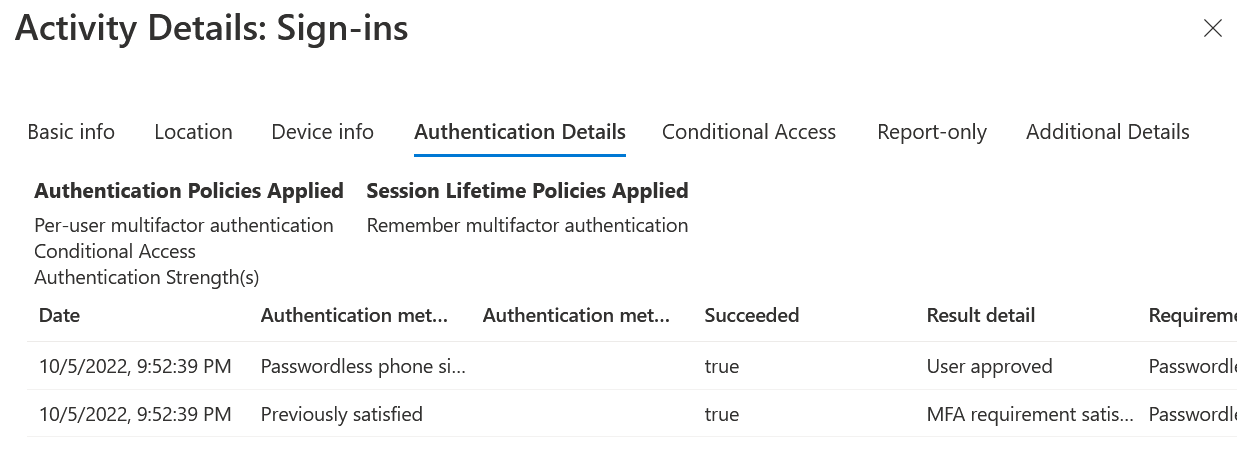The image size is (1255, 453).
Task: Click the first Authentication method column header
Action: click(354, 316)
